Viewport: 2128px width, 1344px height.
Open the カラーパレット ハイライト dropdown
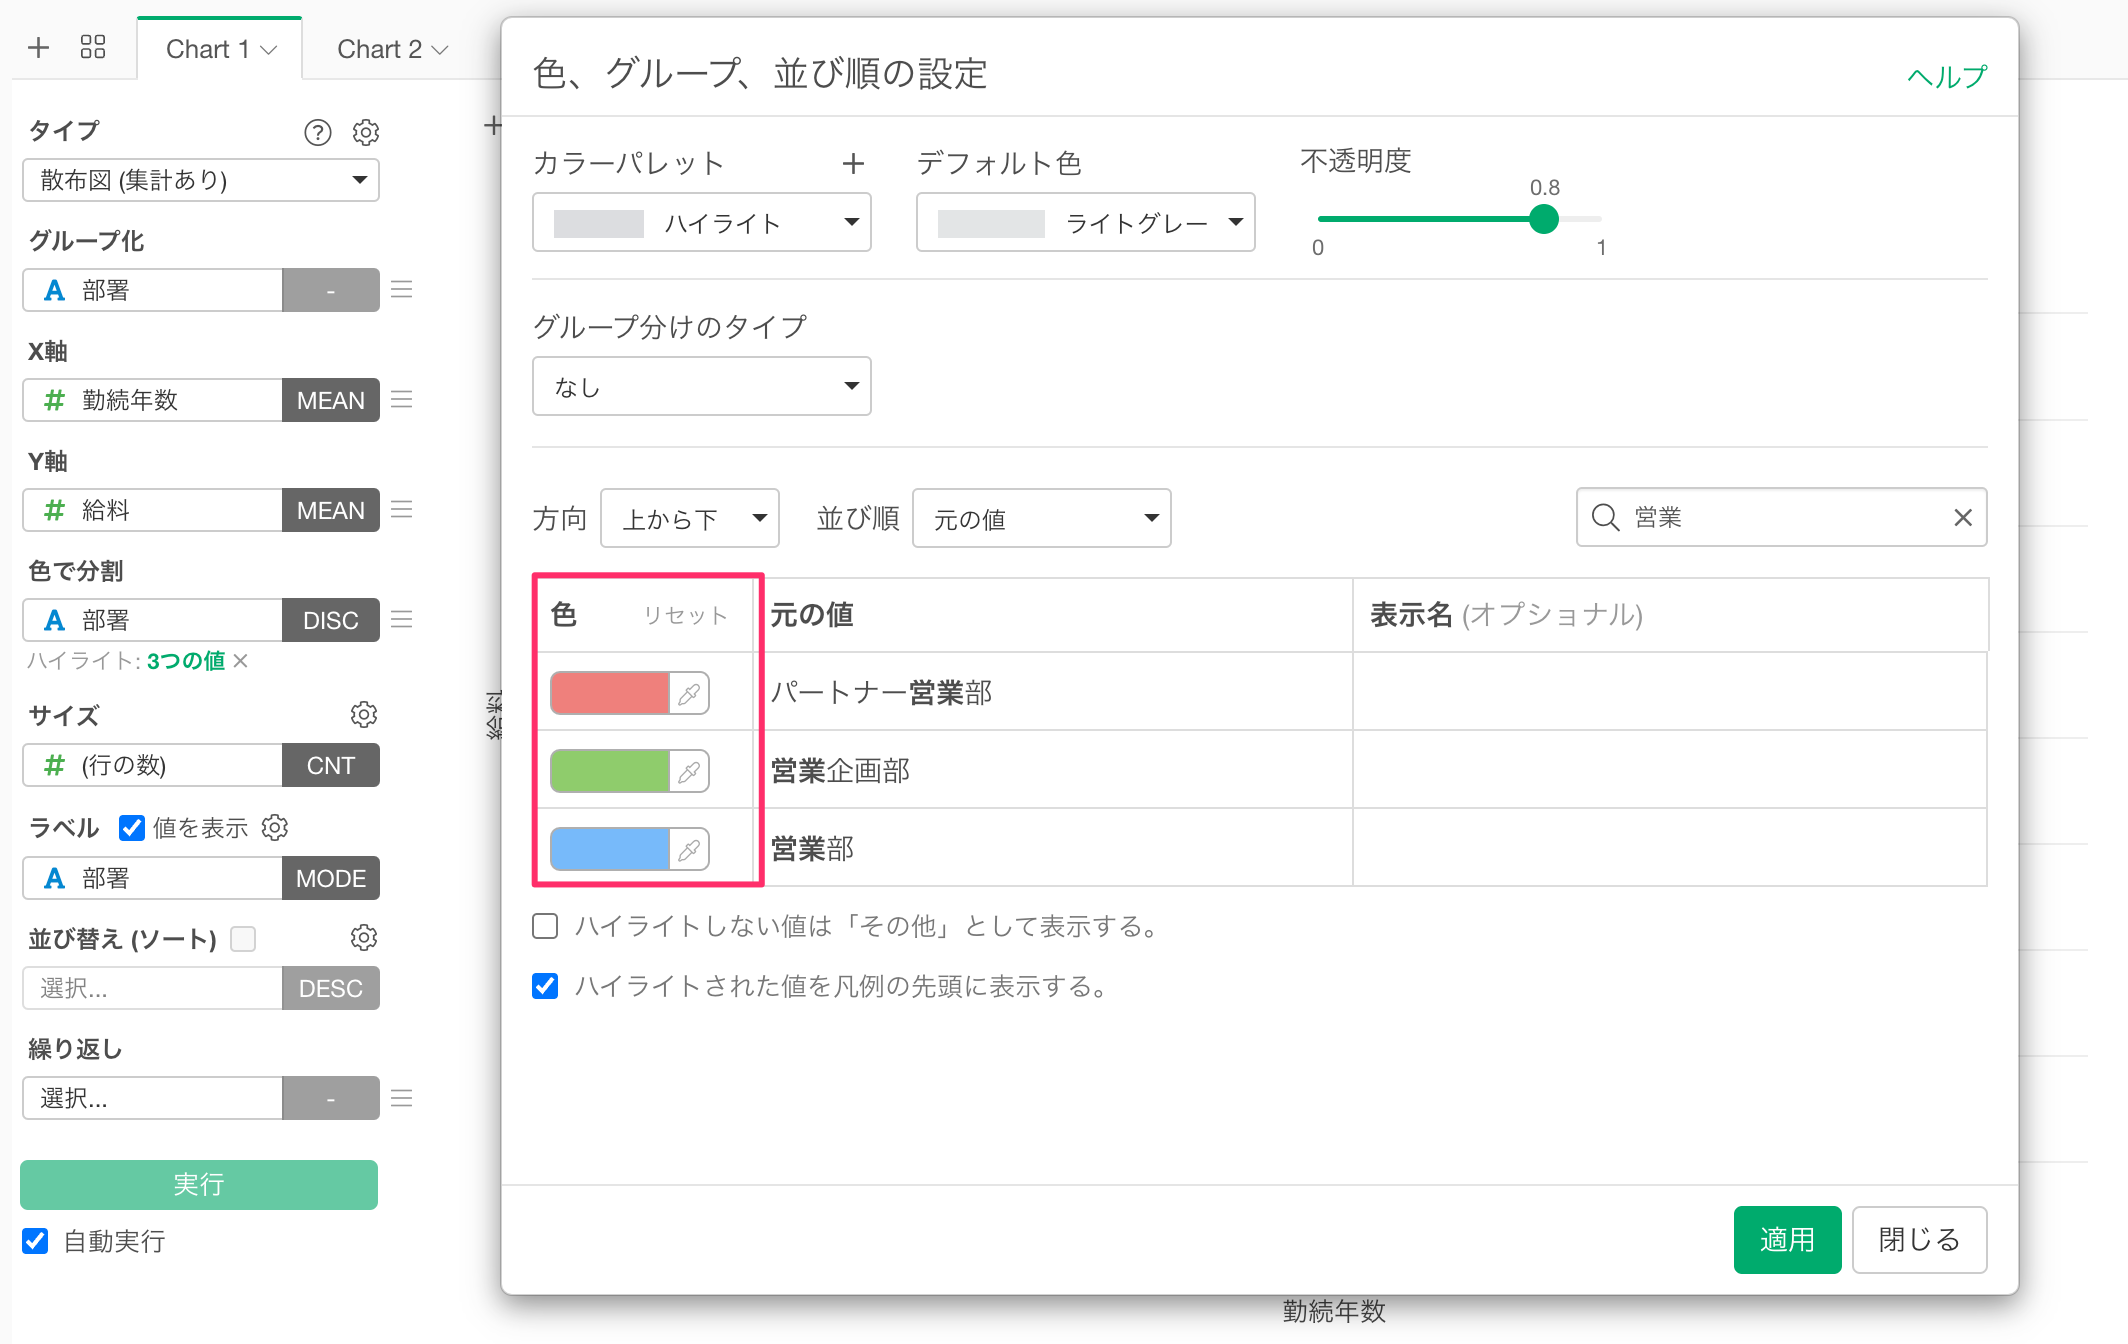coord(701,222)
